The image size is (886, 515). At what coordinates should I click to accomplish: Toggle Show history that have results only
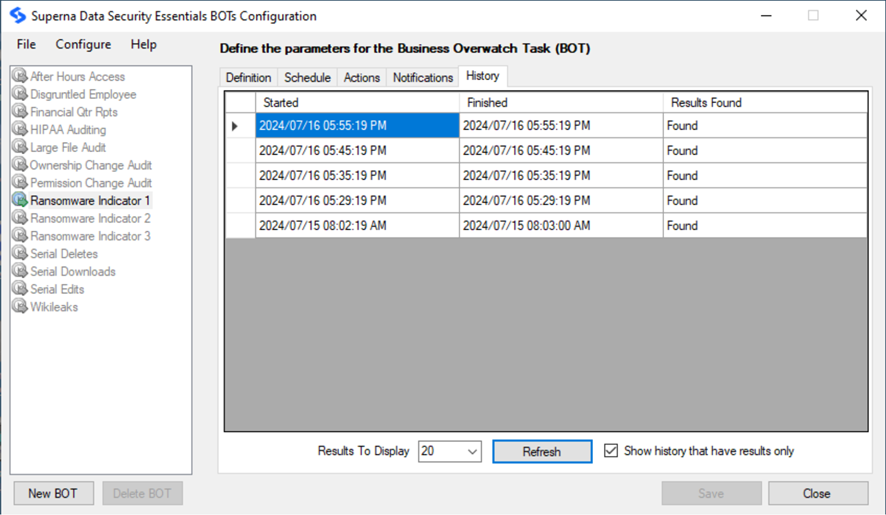pyautogui.click(x=611, y=451)
